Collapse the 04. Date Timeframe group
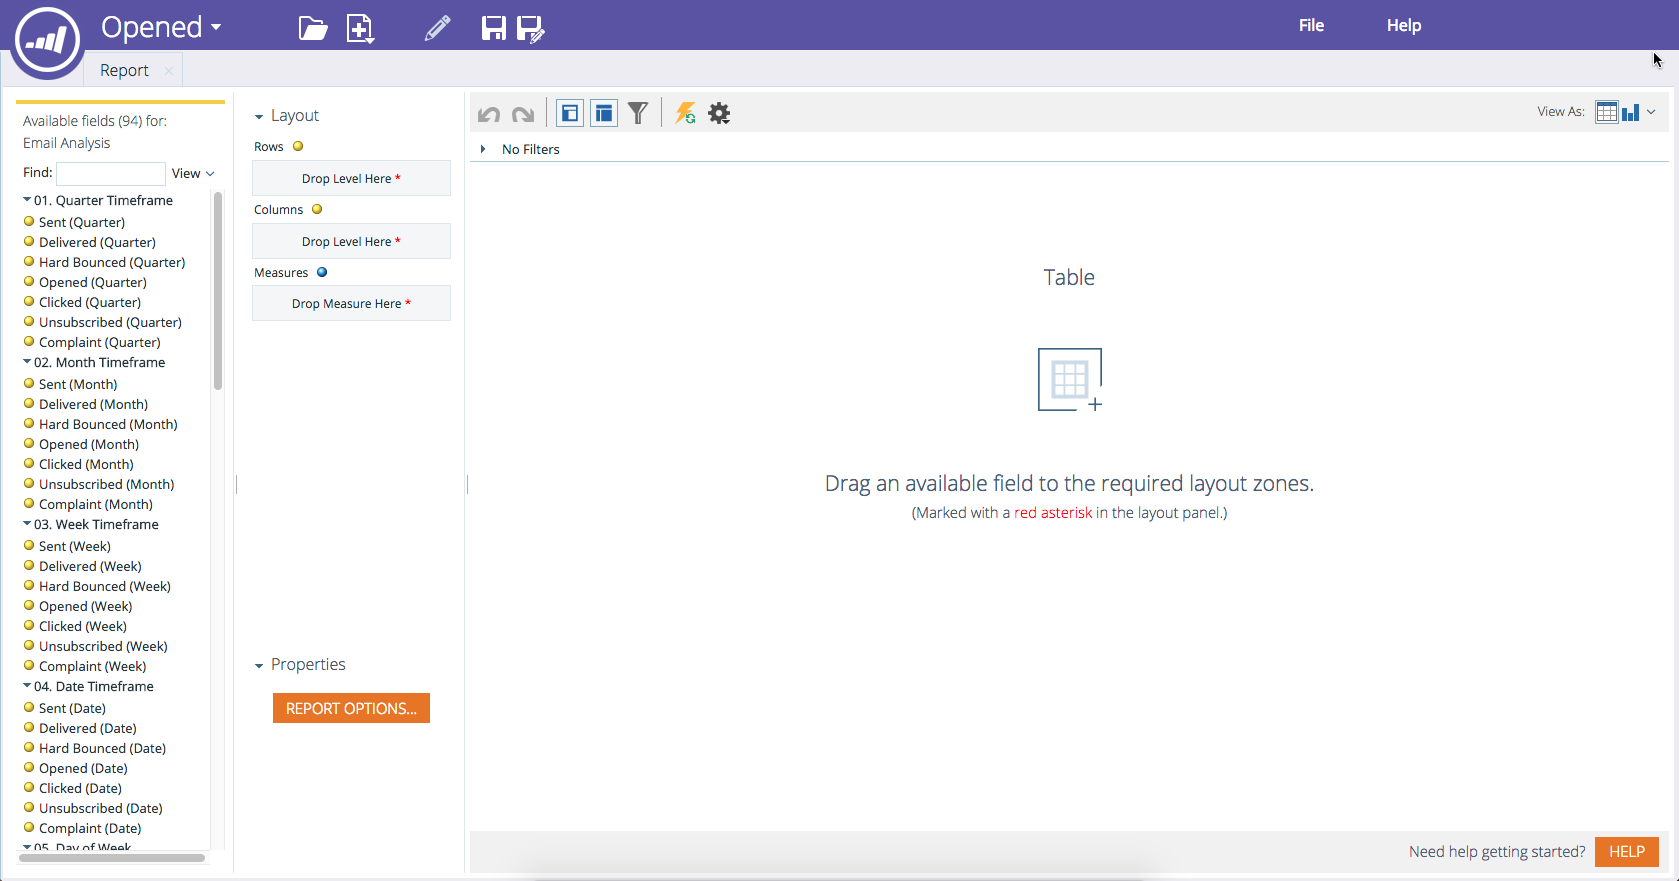This screenshot has width=1679, height=881. pos(27,686)
